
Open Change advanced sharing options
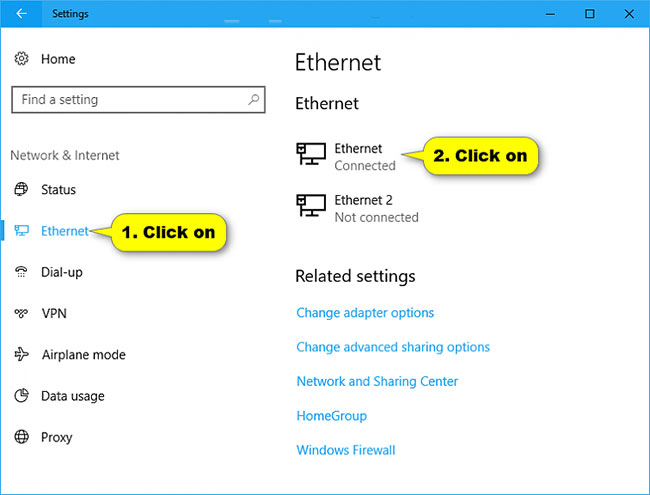click(393, 347)
